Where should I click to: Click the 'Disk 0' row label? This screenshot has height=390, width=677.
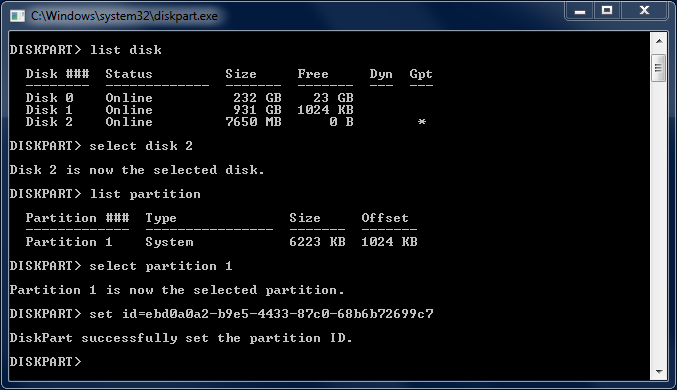(x=49, y=98)
